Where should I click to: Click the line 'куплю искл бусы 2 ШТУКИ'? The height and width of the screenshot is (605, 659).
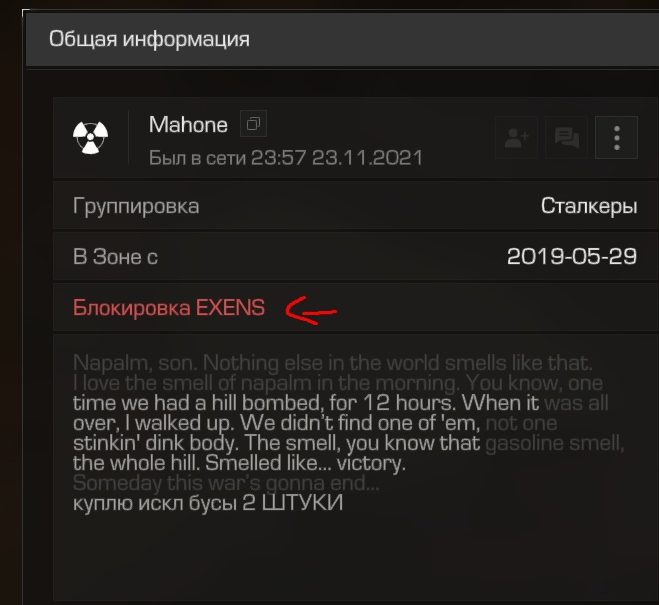[x=208, y=502]
